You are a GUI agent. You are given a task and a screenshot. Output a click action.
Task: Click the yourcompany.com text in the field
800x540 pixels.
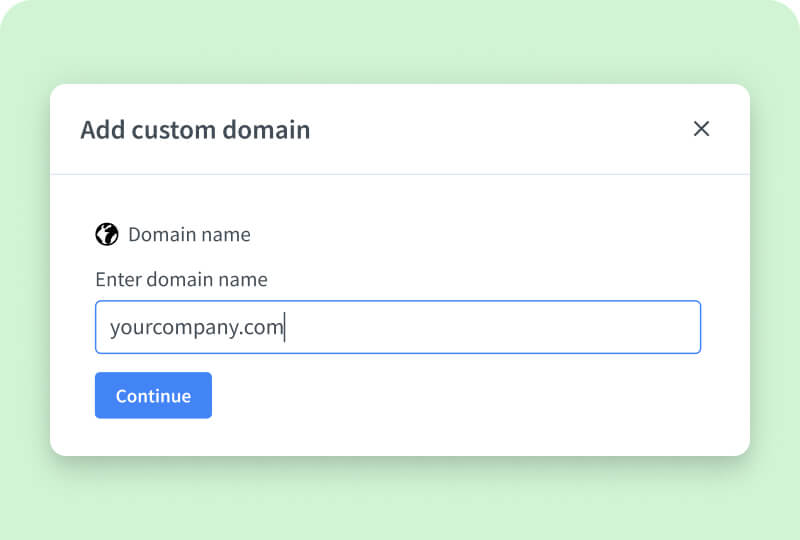coord(196,327)
